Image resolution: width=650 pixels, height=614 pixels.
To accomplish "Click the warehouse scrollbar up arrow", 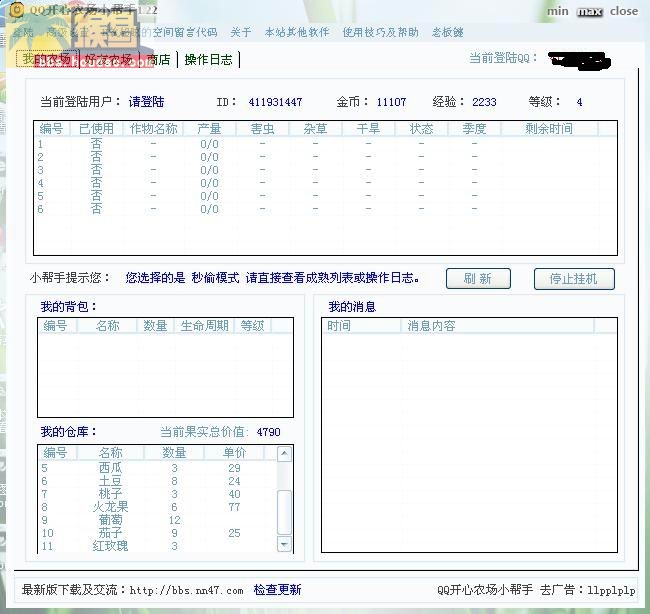I will point(284,454).
